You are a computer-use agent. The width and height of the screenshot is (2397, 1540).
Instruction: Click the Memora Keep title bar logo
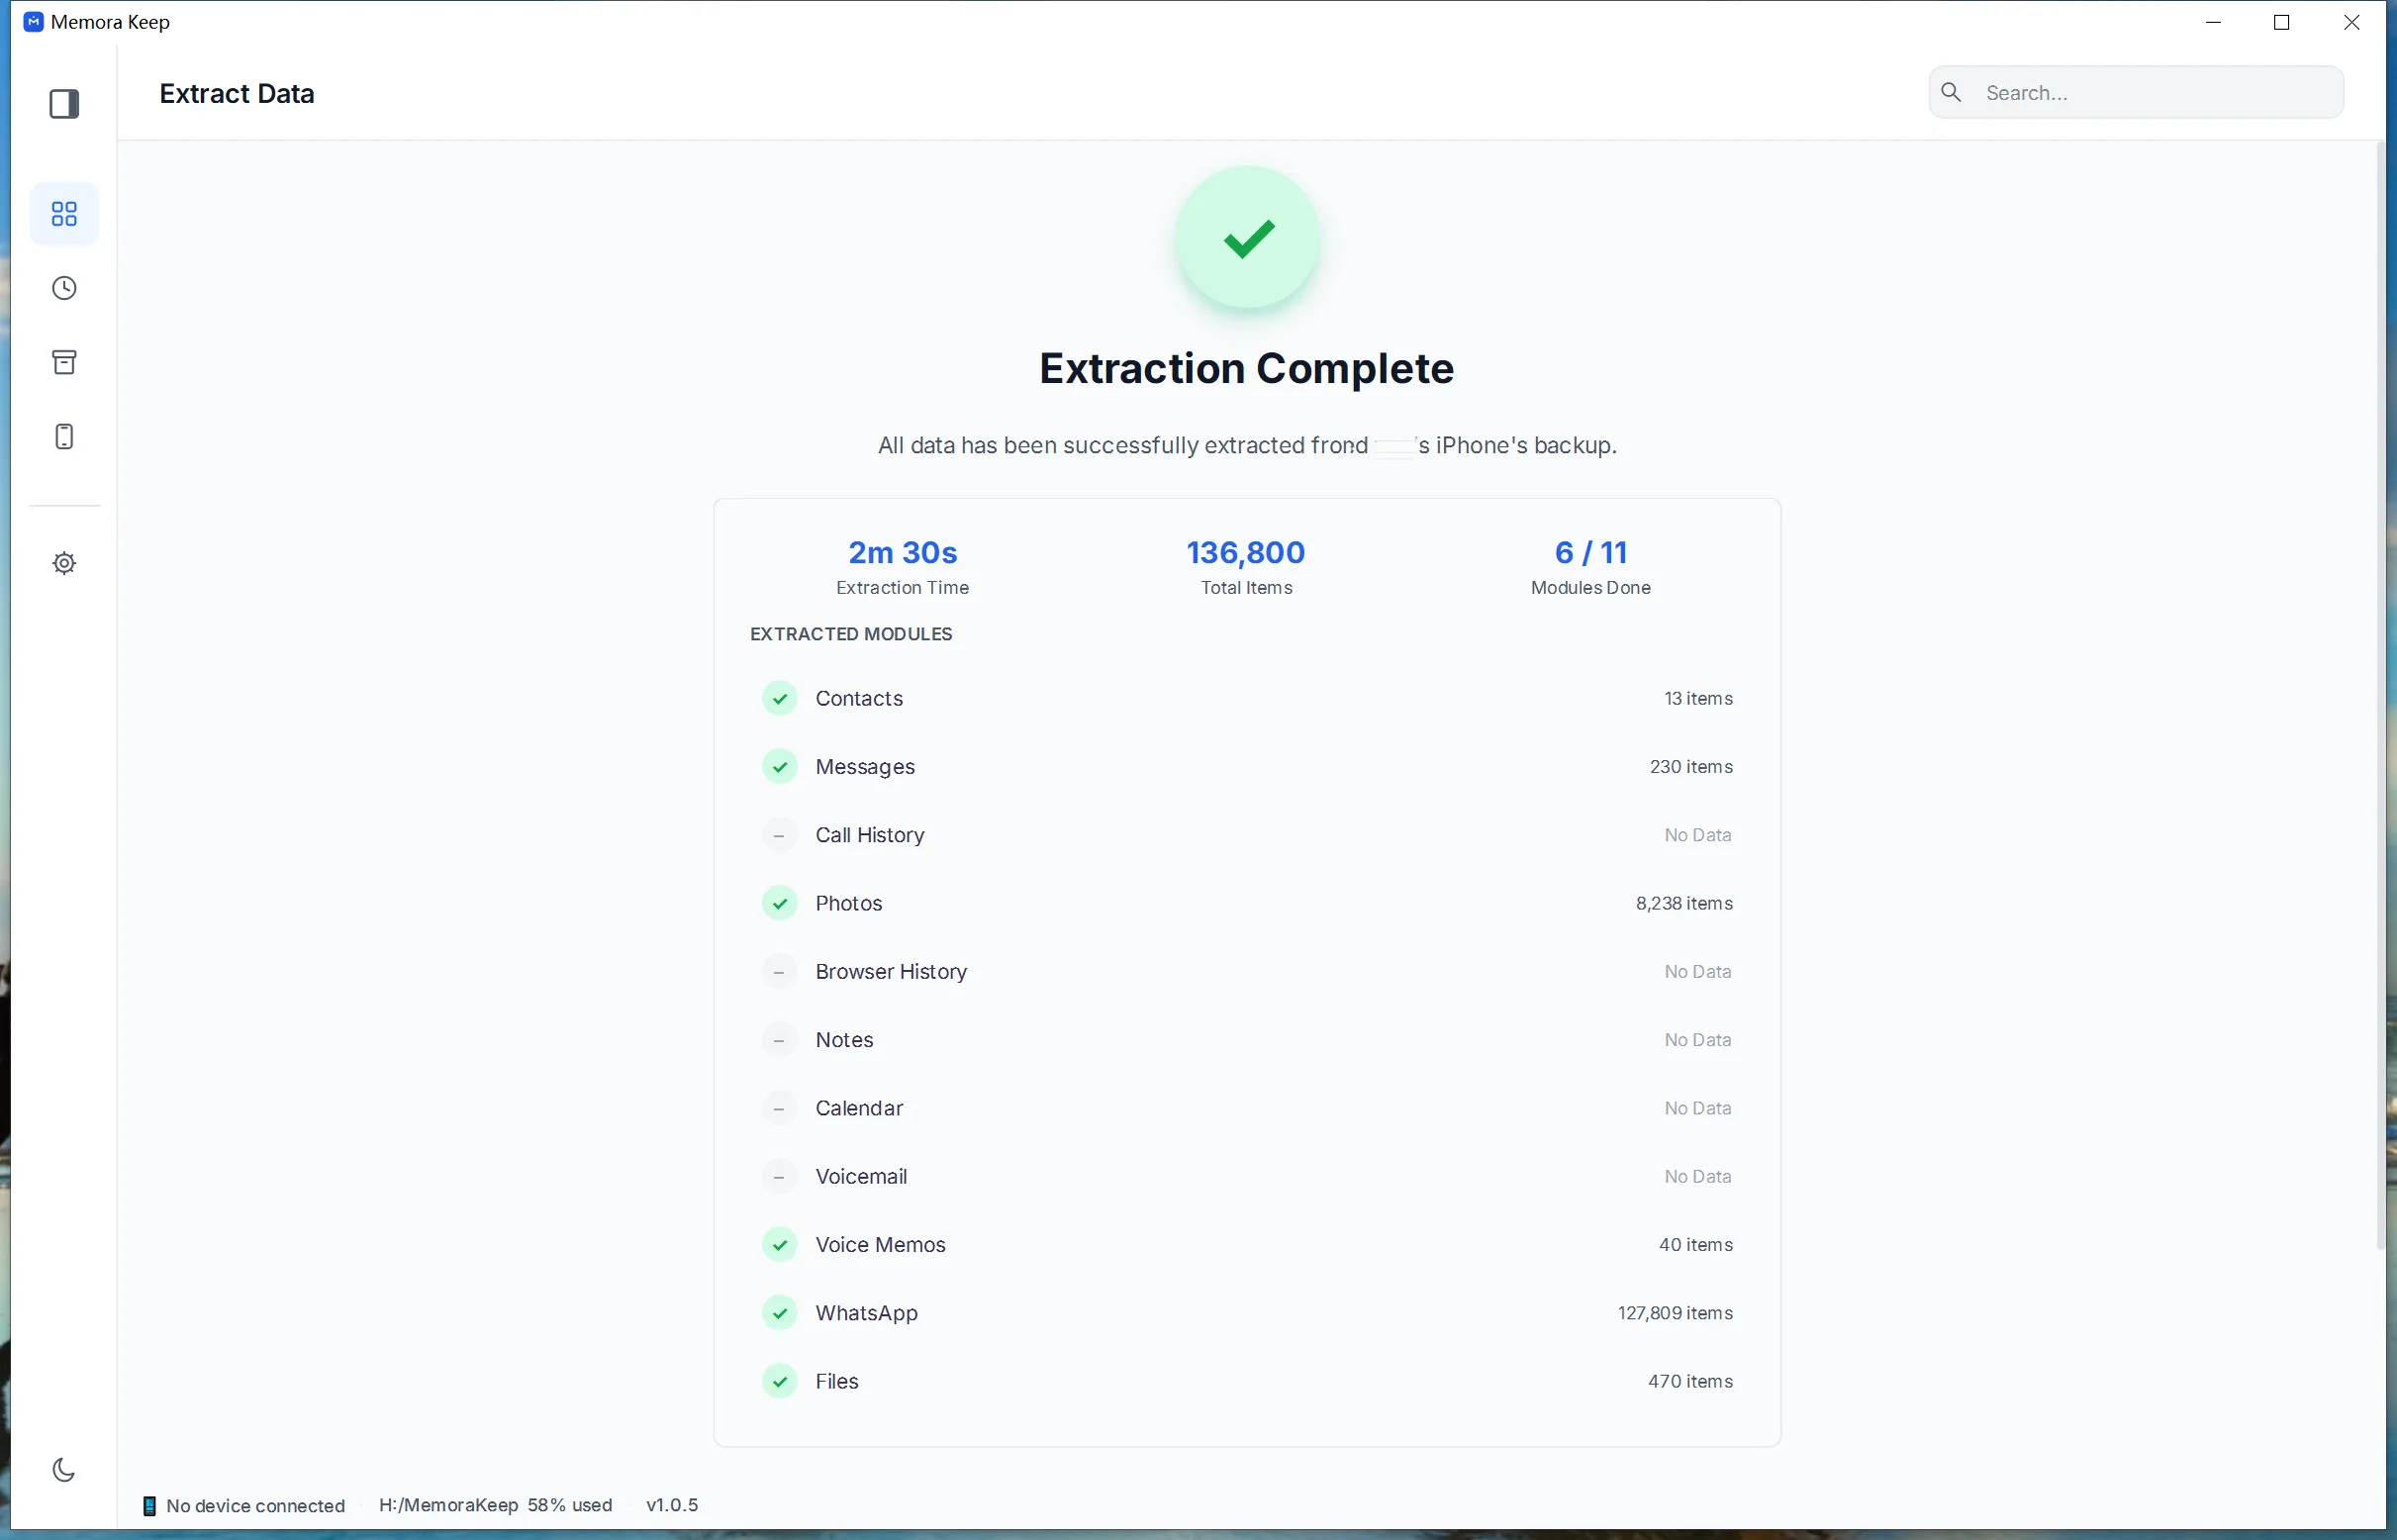click(33, 21)
